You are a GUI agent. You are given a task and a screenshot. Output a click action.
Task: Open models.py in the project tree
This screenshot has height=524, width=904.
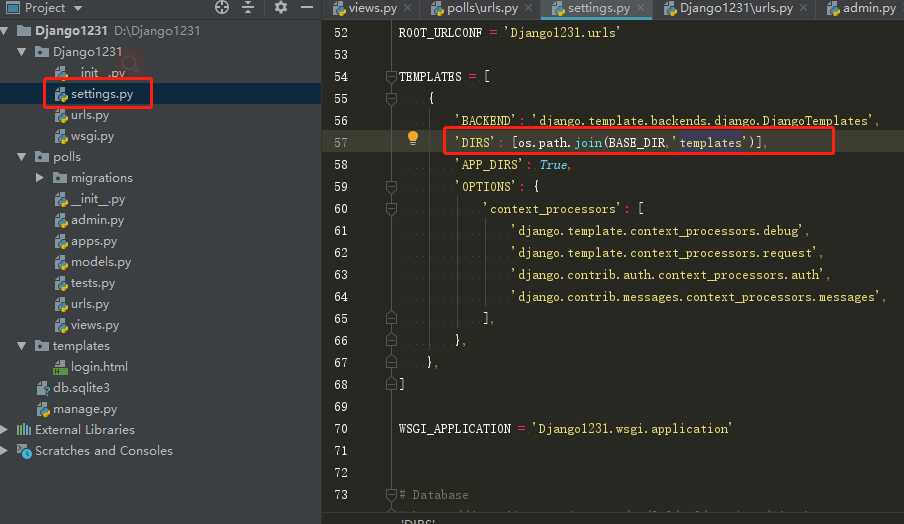click(100, 262)
